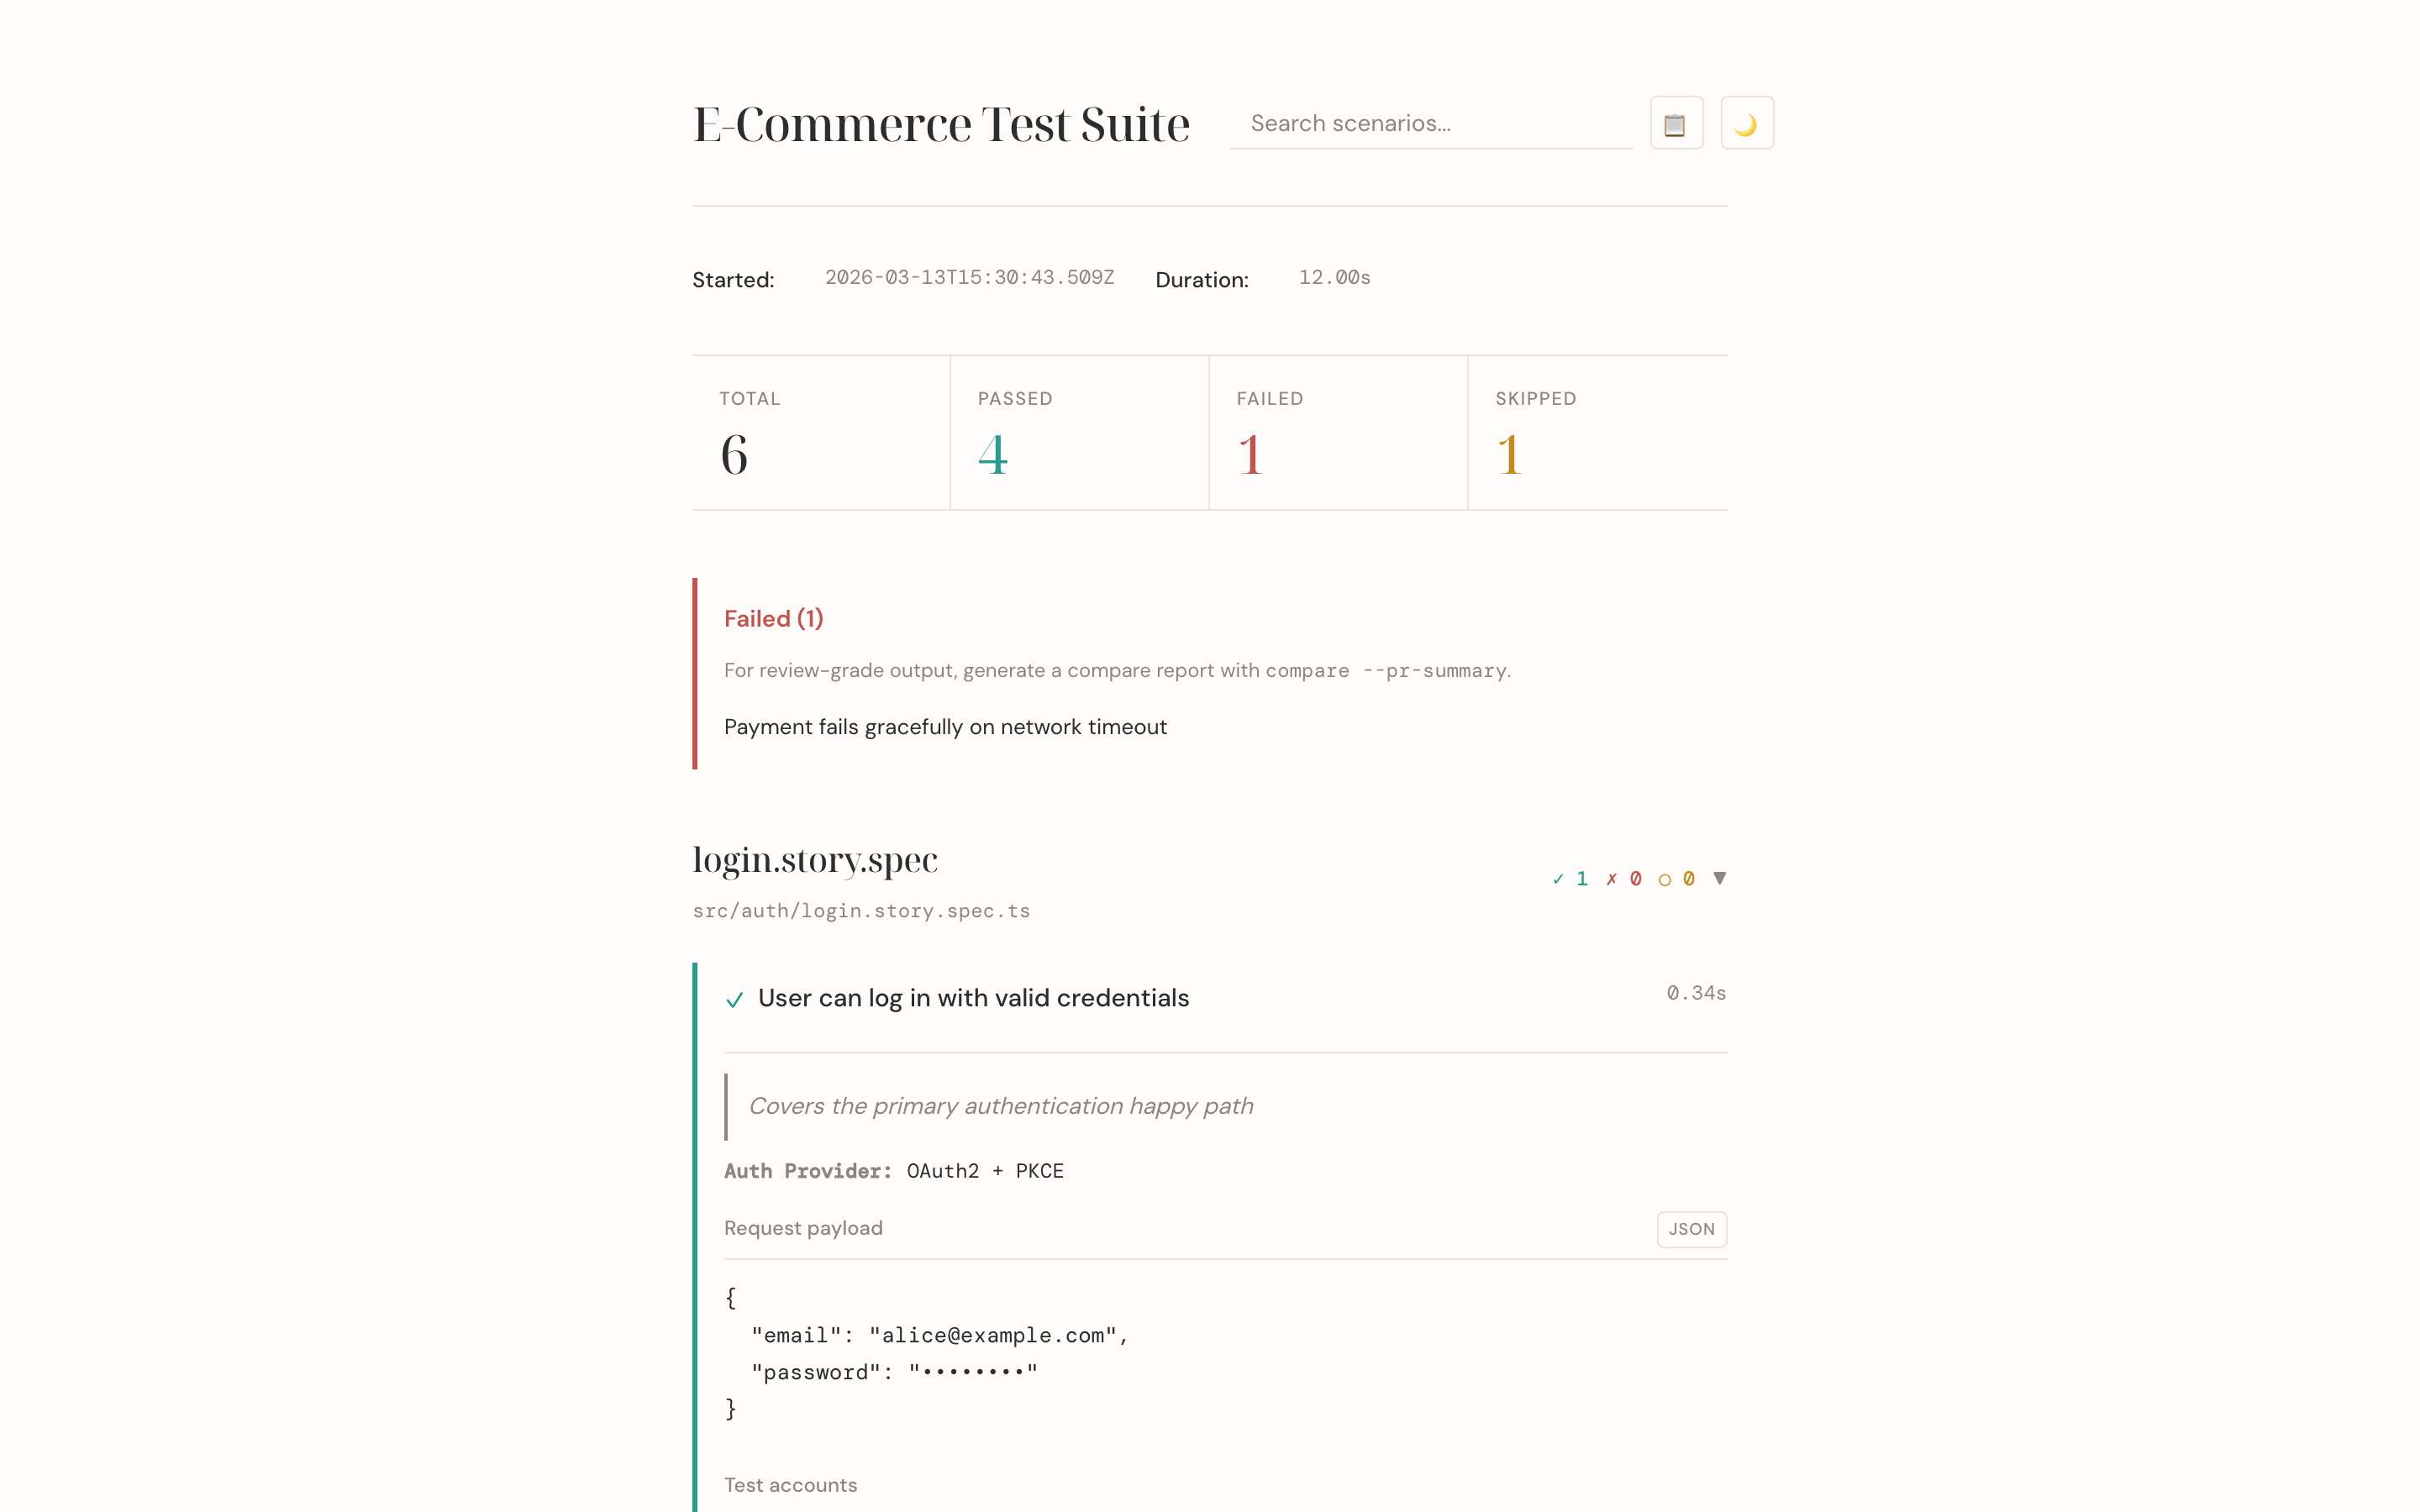The width and height of the screenshot is (2420, 1512).
Task: Expand the Test accounts section
Action: click(790, 1485)
